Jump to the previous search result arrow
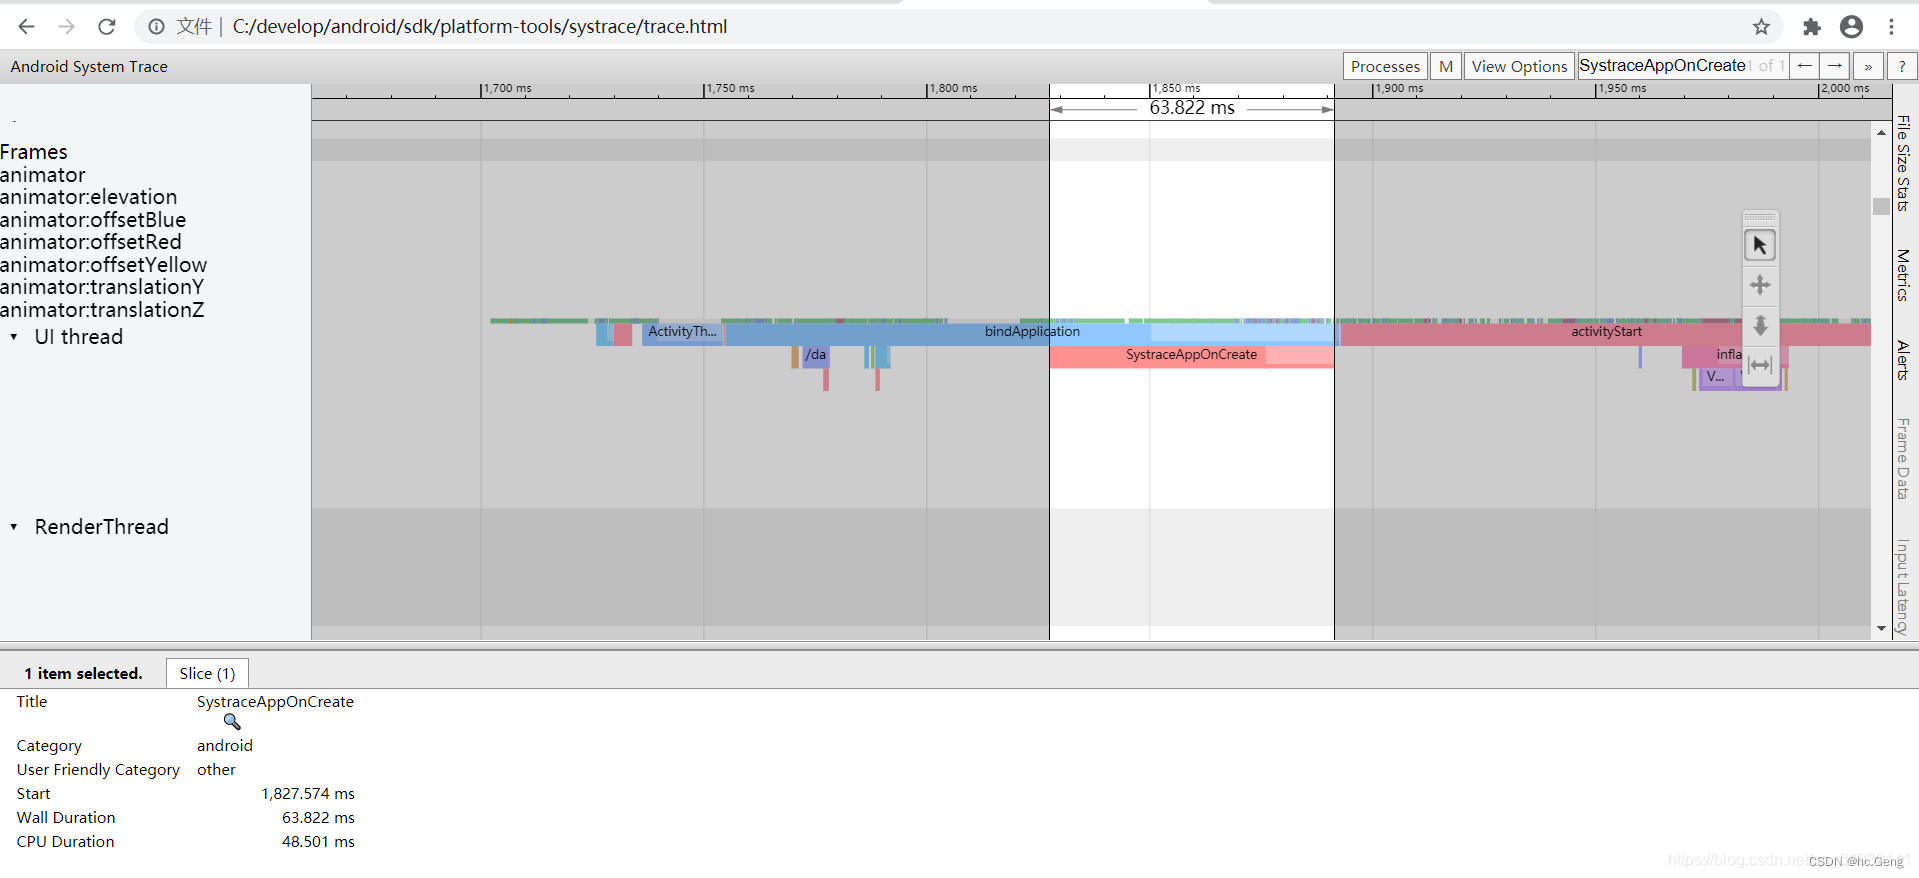Screen dimensions: 1919x878 (1804, 66)
